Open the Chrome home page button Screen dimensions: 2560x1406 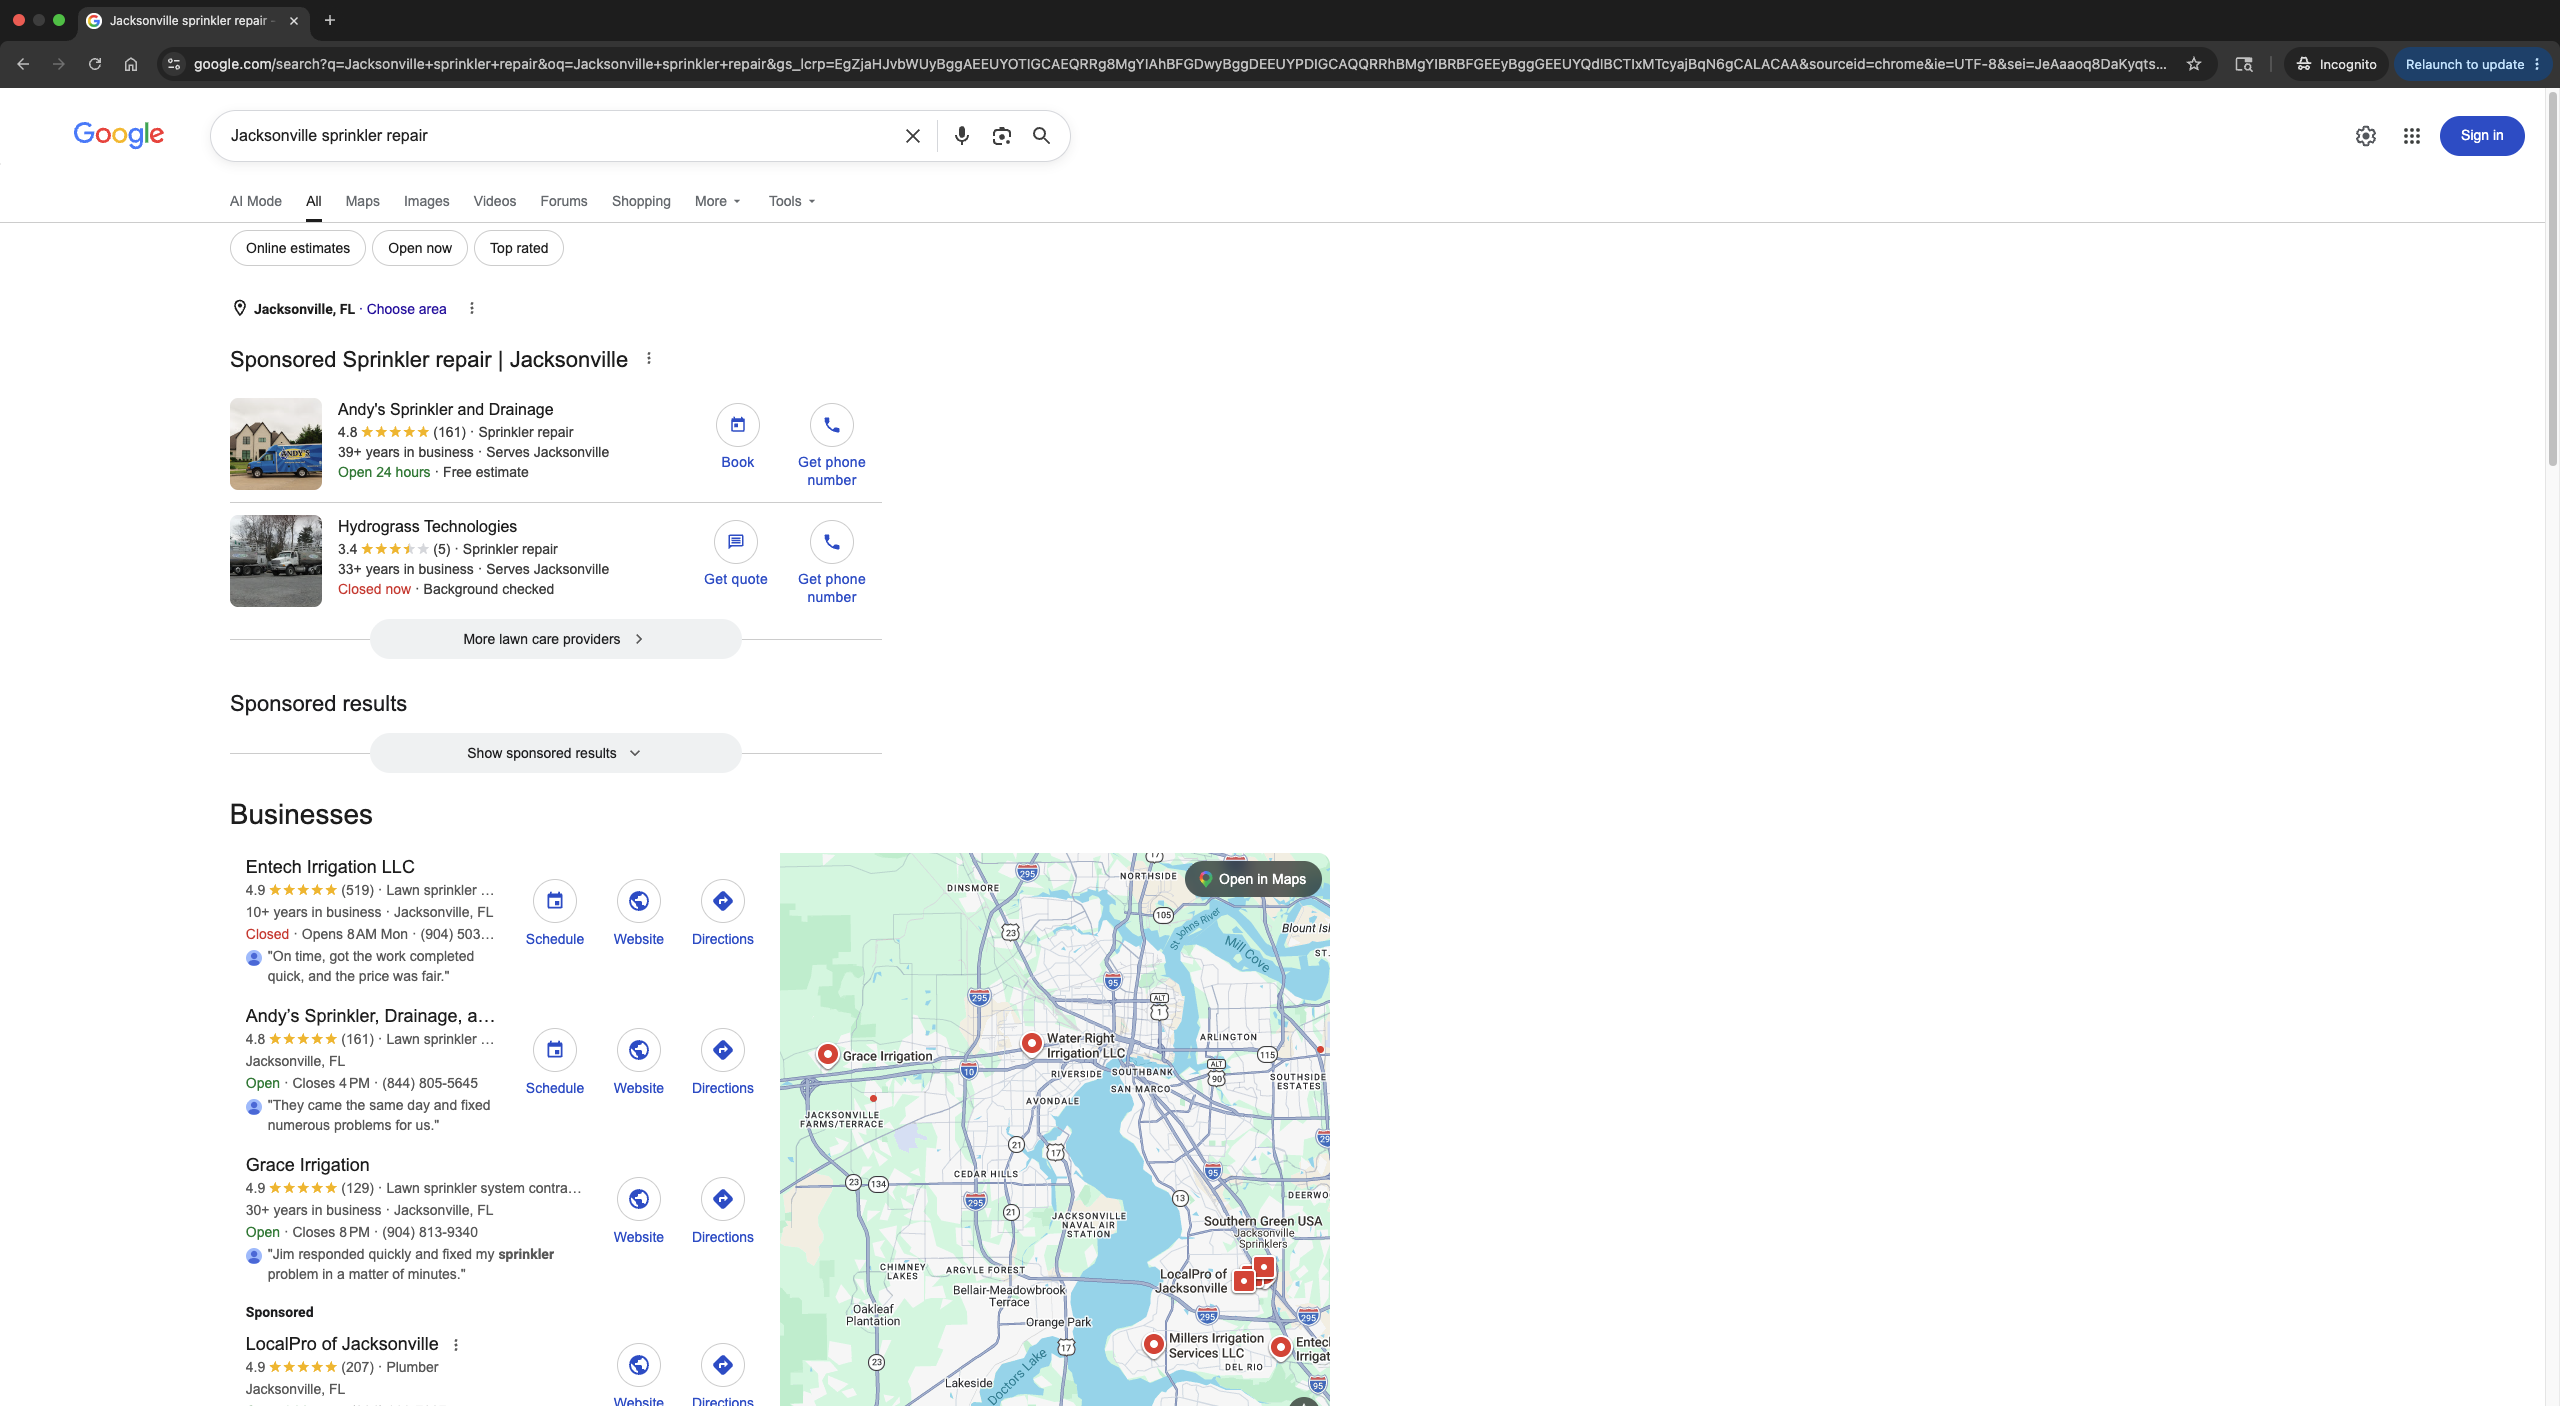131,64
